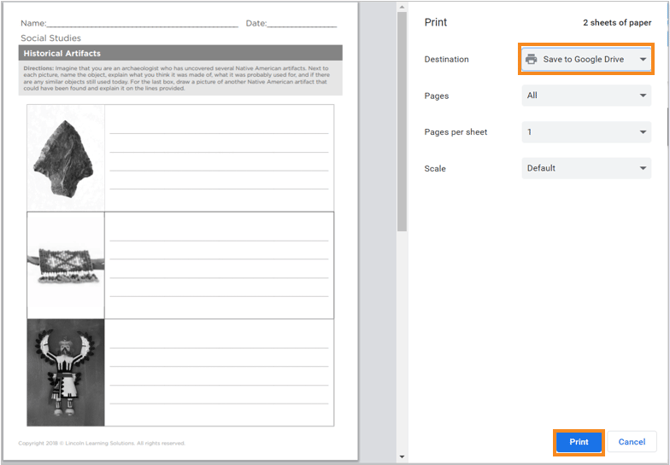Expand the Pages dropdown showing All

coord(586,96)
